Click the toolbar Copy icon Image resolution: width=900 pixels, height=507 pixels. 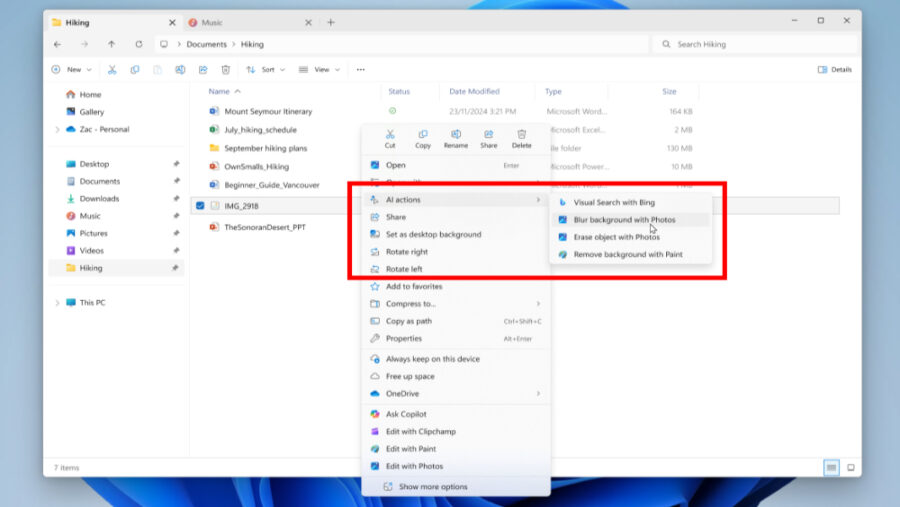(x=134, y=69)
